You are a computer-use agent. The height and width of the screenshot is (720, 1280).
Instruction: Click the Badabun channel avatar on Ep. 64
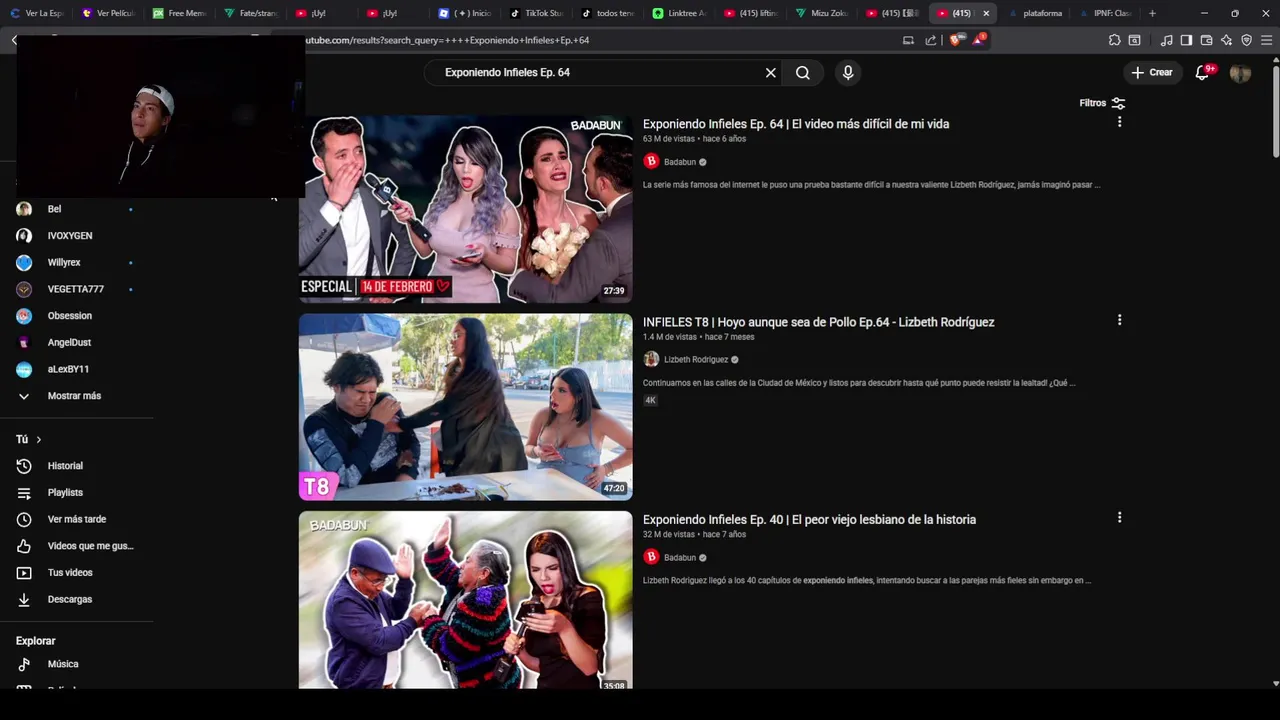click(651, 161)
